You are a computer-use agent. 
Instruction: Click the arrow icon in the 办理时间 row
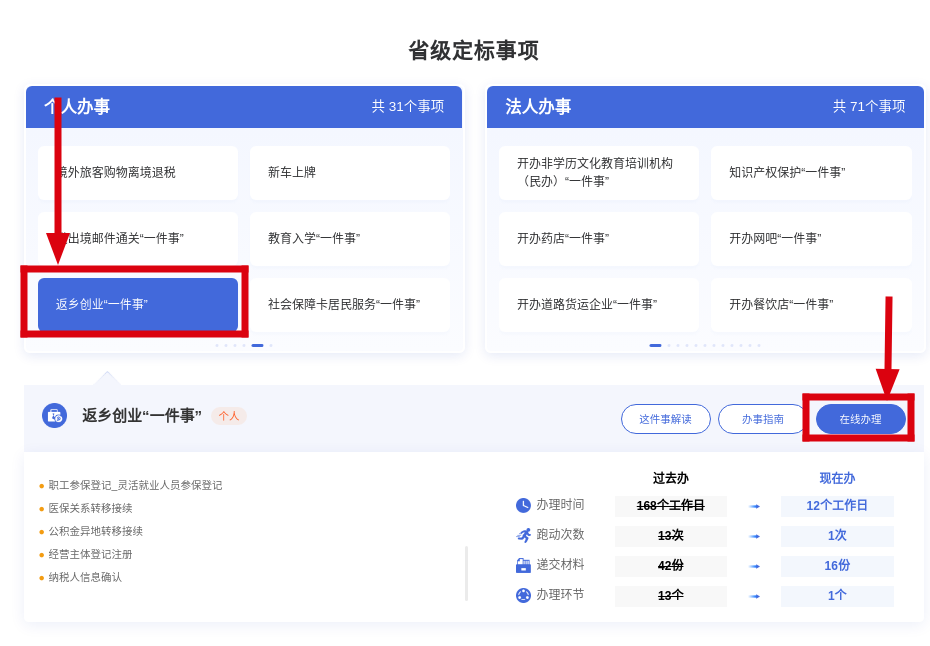[754, 507]
